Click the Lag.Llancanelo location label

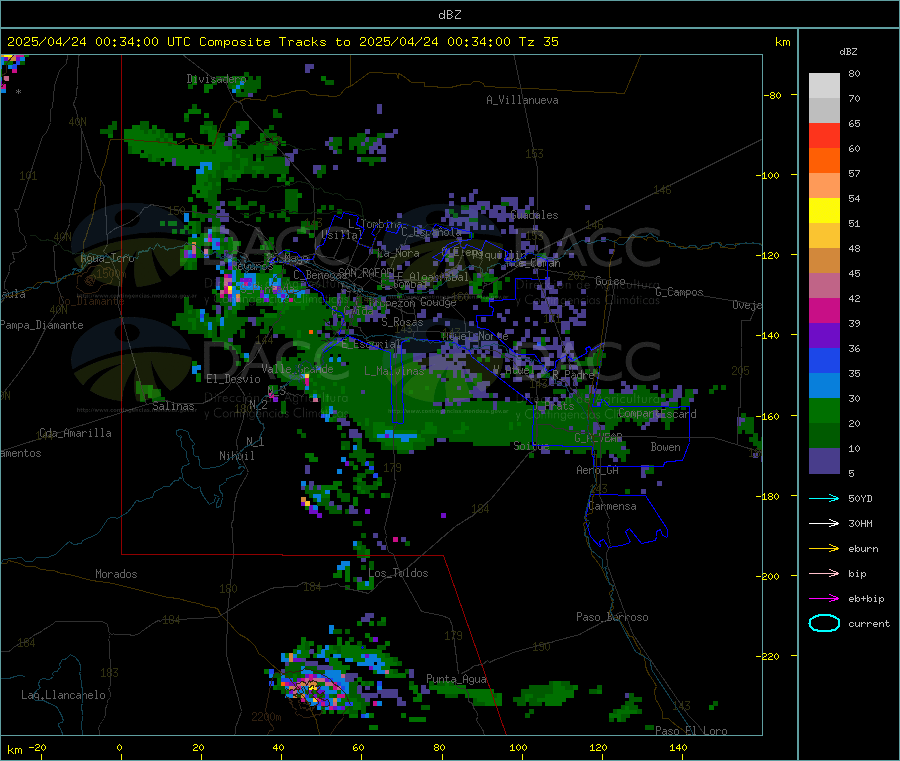(x=63, y=695)
